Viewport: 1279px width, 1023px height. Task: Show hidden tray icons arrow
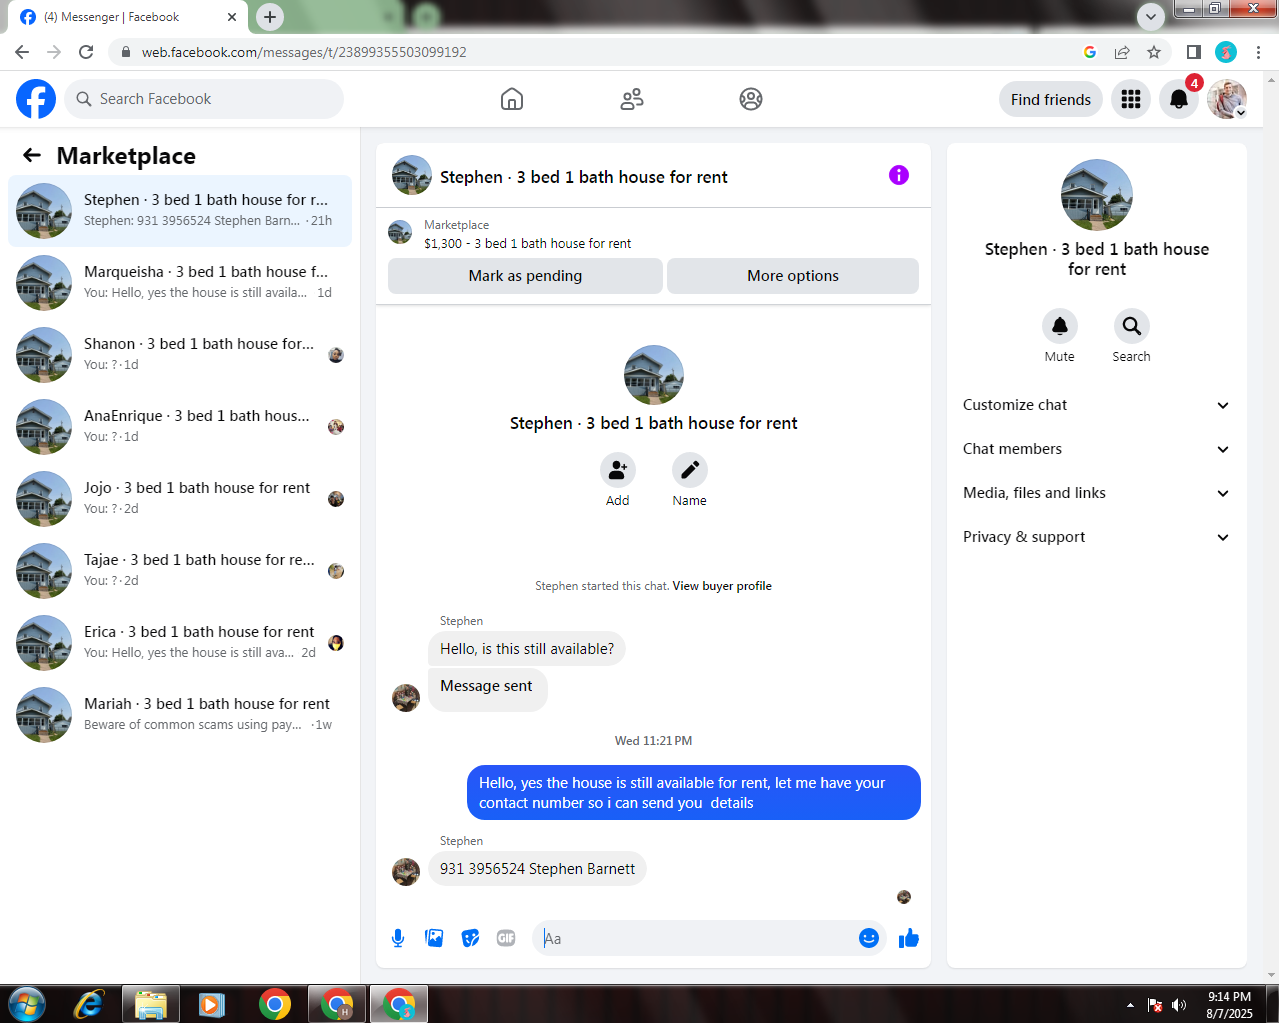click(x=1130, y=1005)
